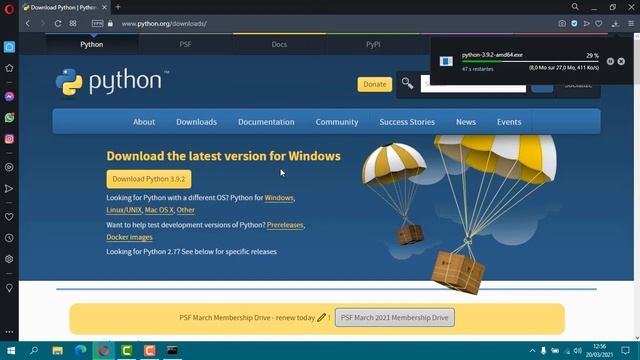Open Opera sidebar bookmarks heart icon
Viewport: 640px width, 360px height.
[x=9, y=217]
